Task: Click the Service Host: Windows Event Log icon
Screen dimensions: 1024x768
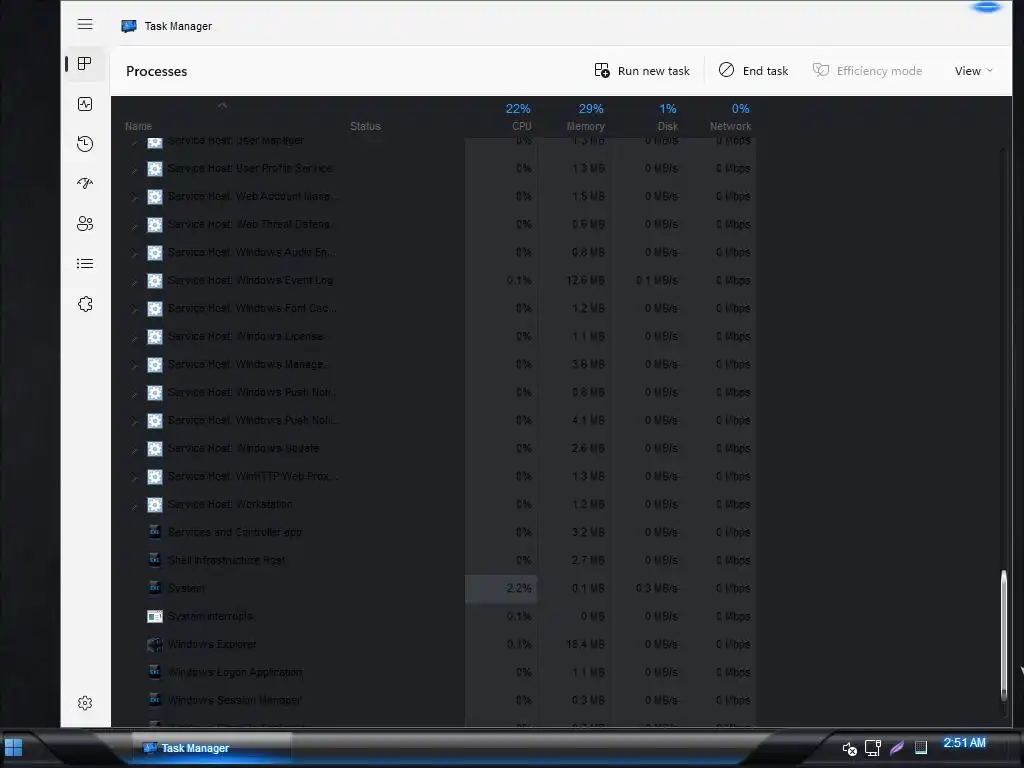Action: (x=155, y=281)
